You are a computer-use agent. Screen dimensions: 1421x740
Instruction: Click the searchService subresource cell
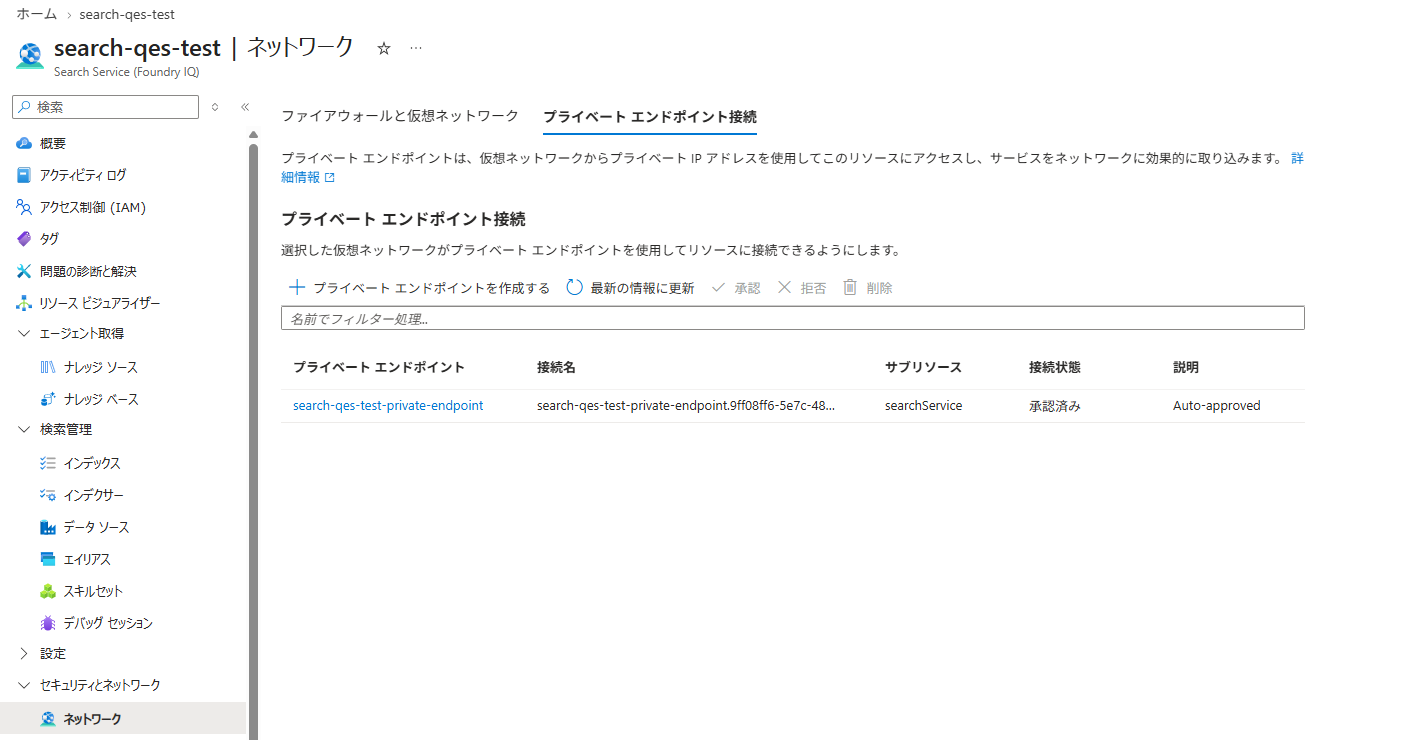click(x=924, y=406)
